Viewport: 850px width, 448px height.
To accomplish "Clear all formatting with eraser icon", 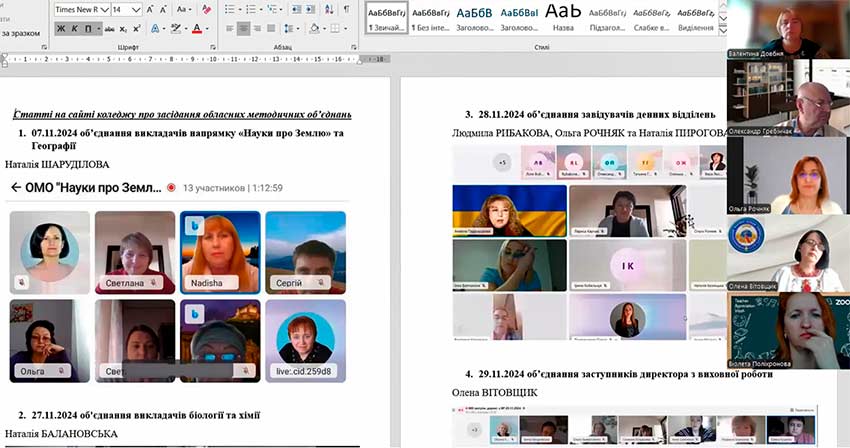I will click(208, 9).
